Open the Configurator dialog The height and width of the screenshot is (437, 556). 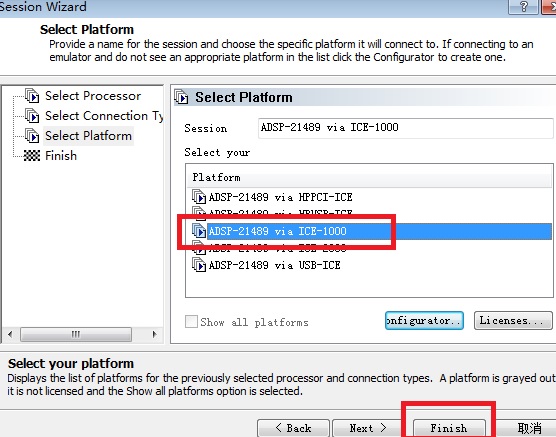[424, 321]
